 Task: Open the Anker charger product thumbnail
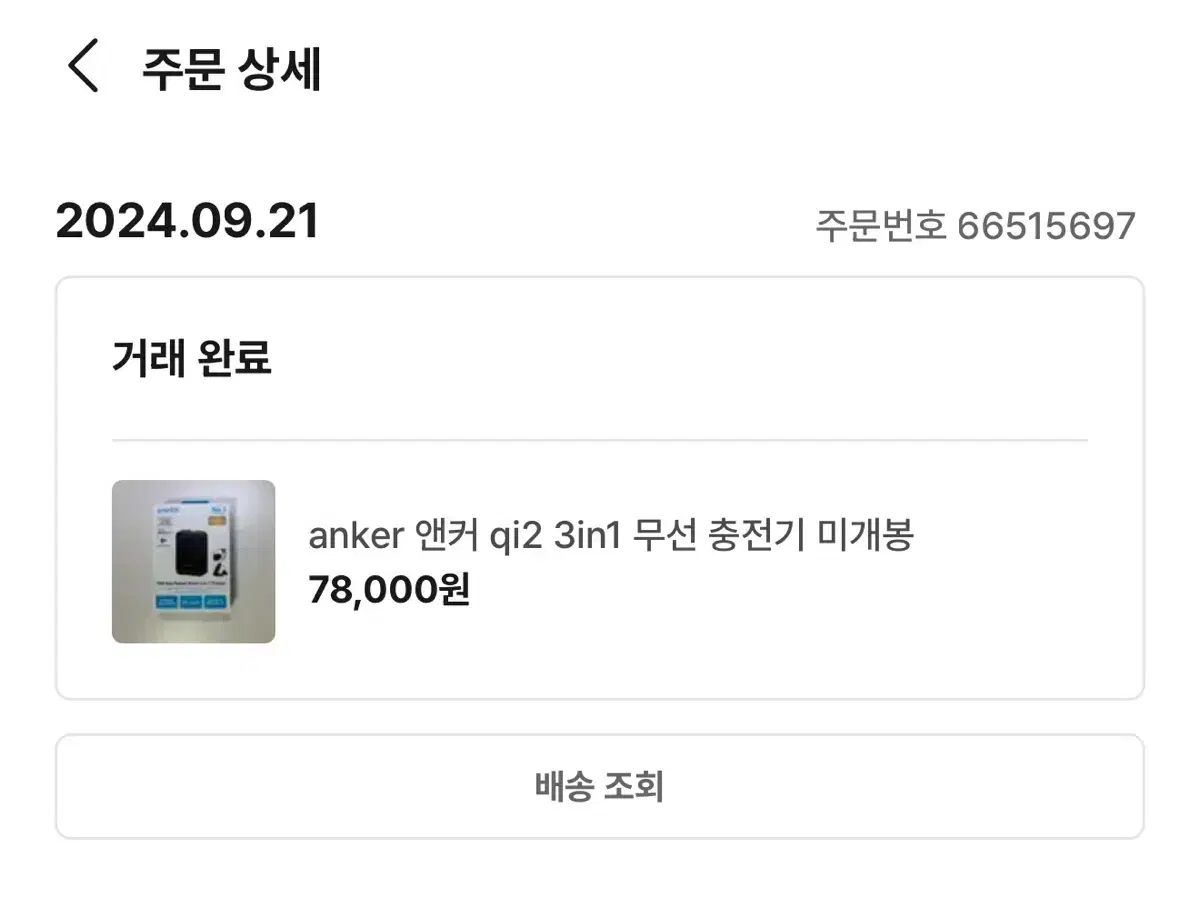pyautogui.click(x=193, y=561)
